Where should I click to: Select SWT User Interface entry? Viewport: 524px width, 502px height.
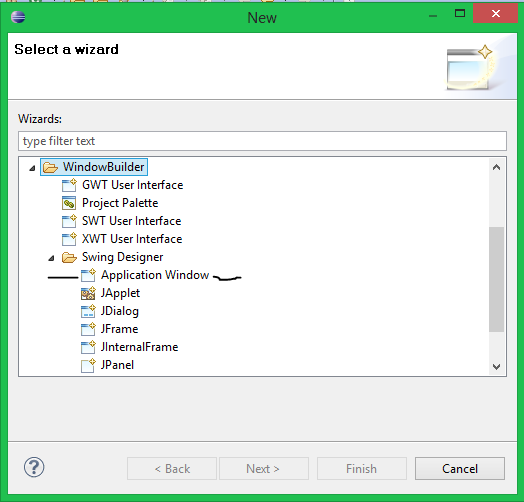pyautogui.click(x=131, y=221)
